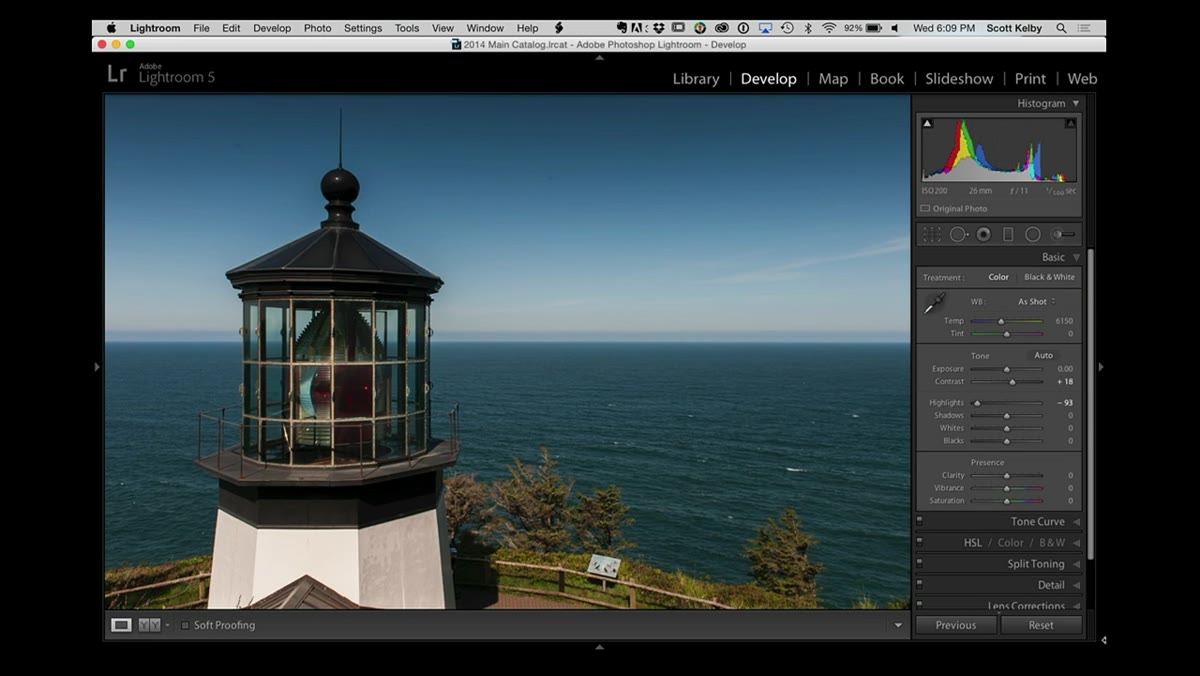Switch to the Print module
Viewport: 1200px width, 676px height.
click(x=1030, y=79)
